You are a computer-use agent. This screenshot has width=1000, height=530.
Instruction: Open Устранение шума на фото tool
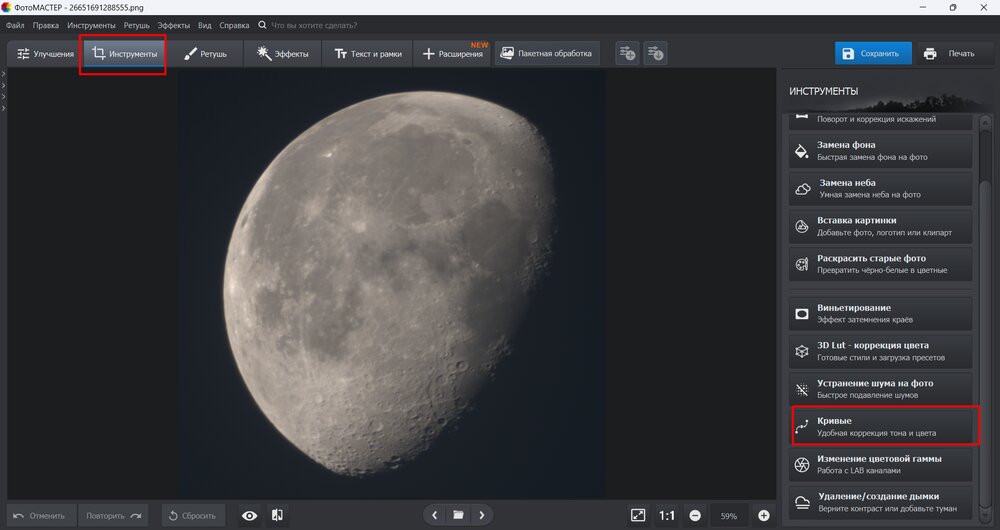(x=881, y=388)
